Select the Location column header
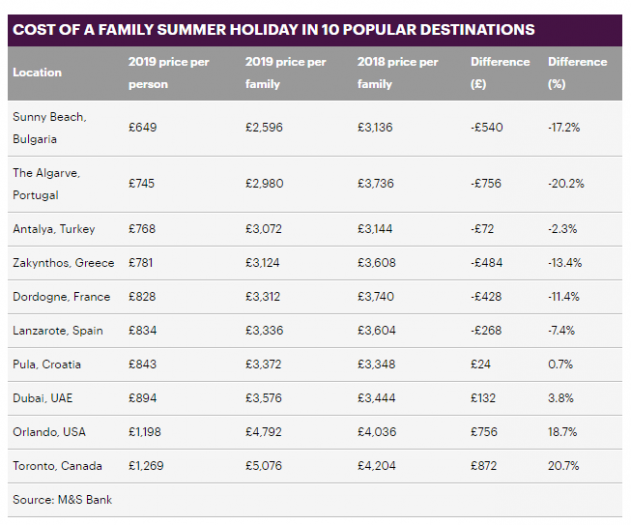This screenshot has height=525, width=631. click(37, 73)
